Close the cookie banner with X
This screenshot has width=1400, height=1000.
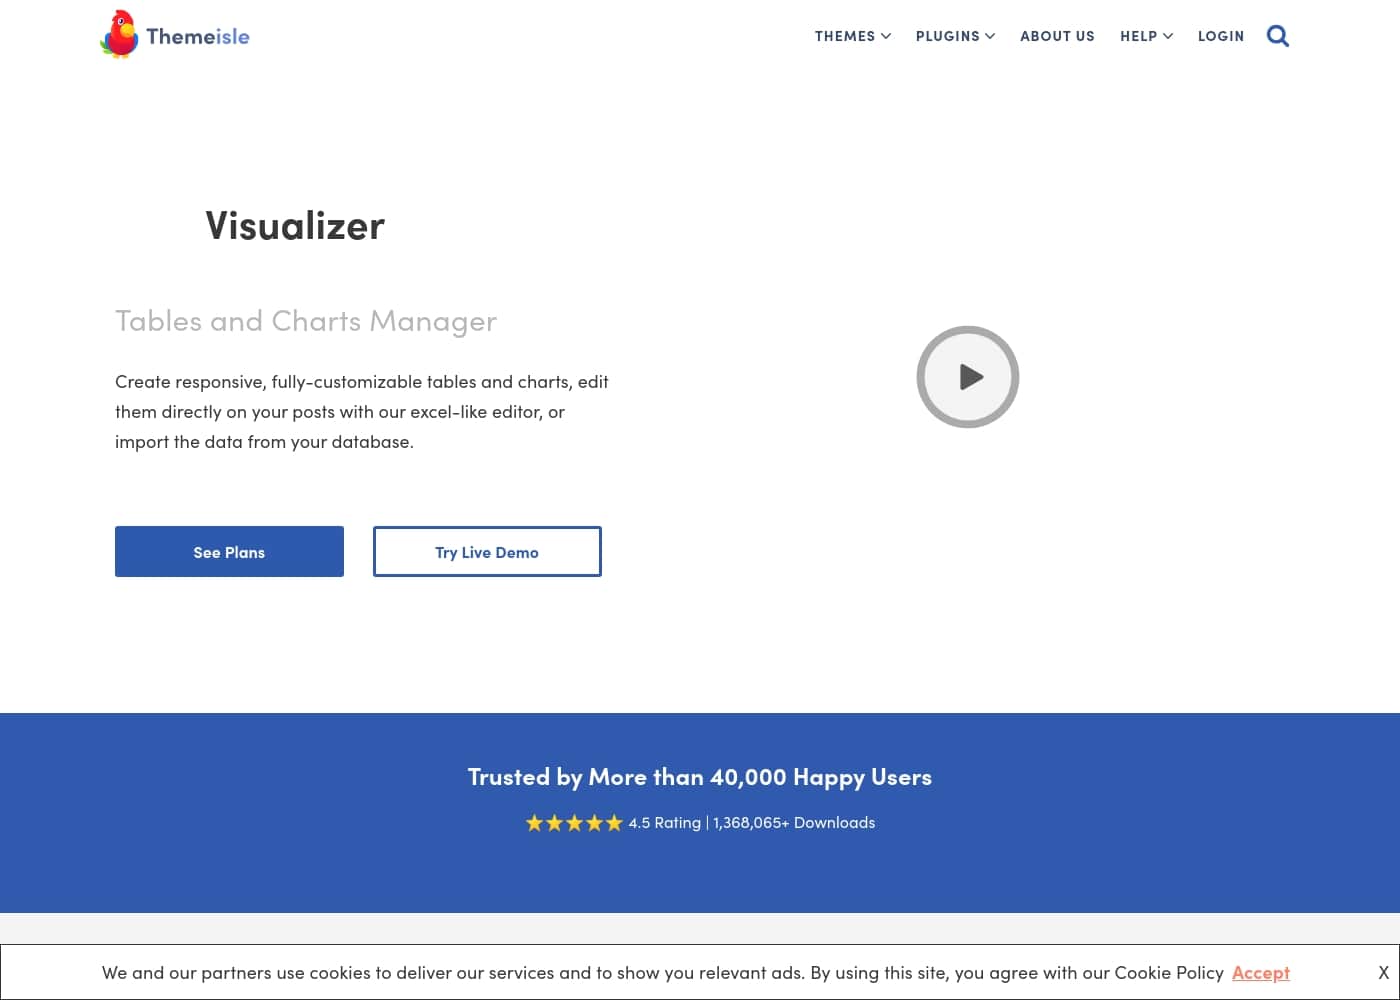tap(1383, 972)
